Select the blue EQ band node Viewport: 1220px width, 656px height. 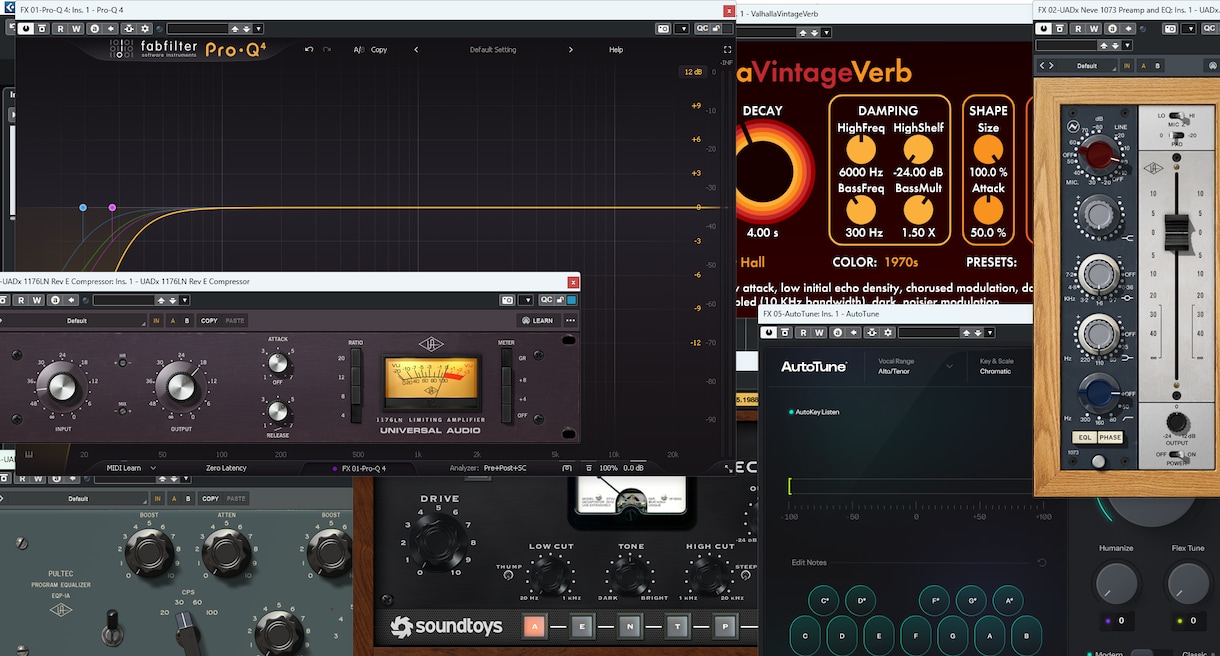coord(83,208)
